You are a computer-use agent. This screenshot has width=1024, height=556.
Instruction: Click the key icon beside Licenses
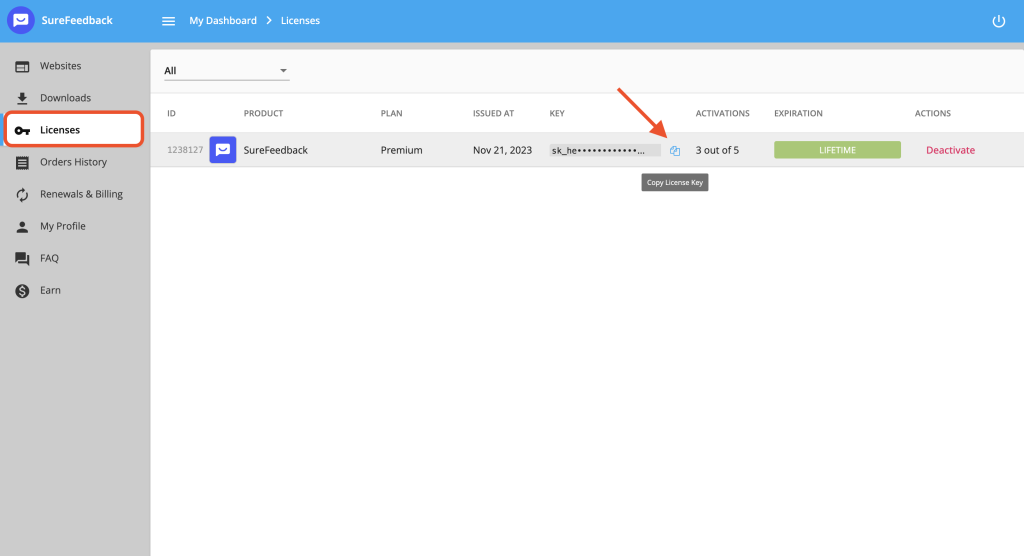[22, 131]
